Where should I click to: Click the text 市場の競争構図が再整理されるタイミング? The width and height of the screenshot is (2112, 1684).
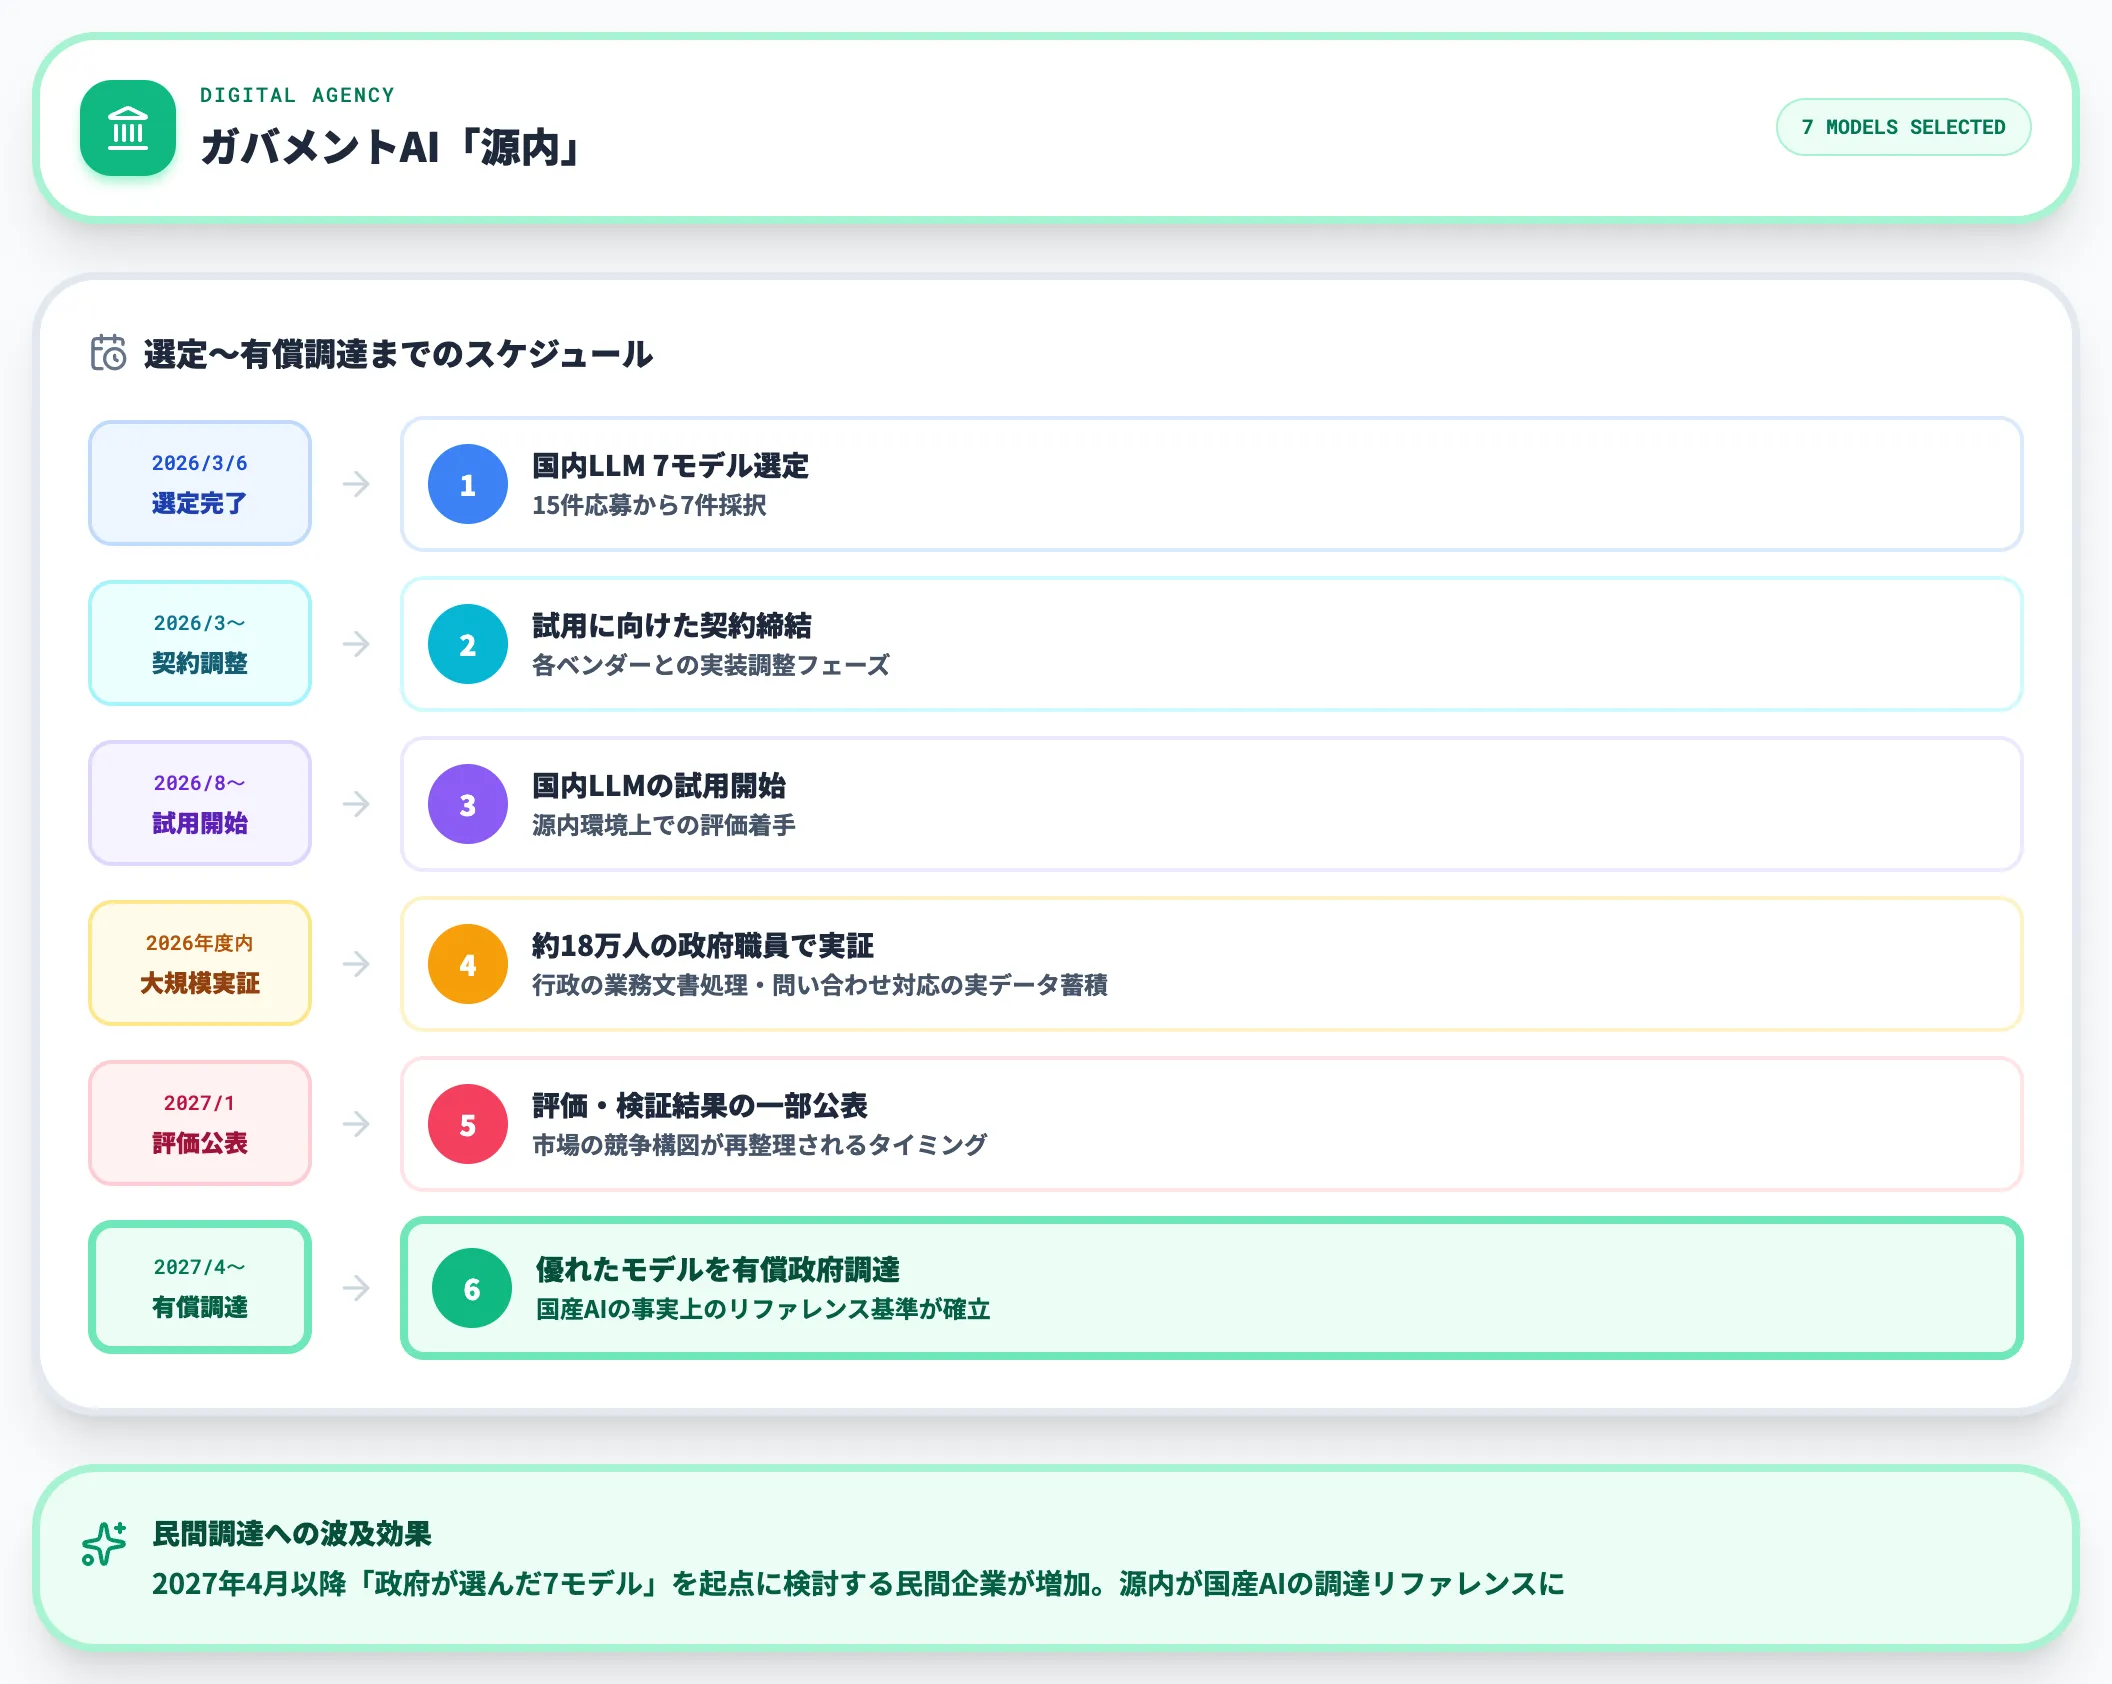point(760,1145)
